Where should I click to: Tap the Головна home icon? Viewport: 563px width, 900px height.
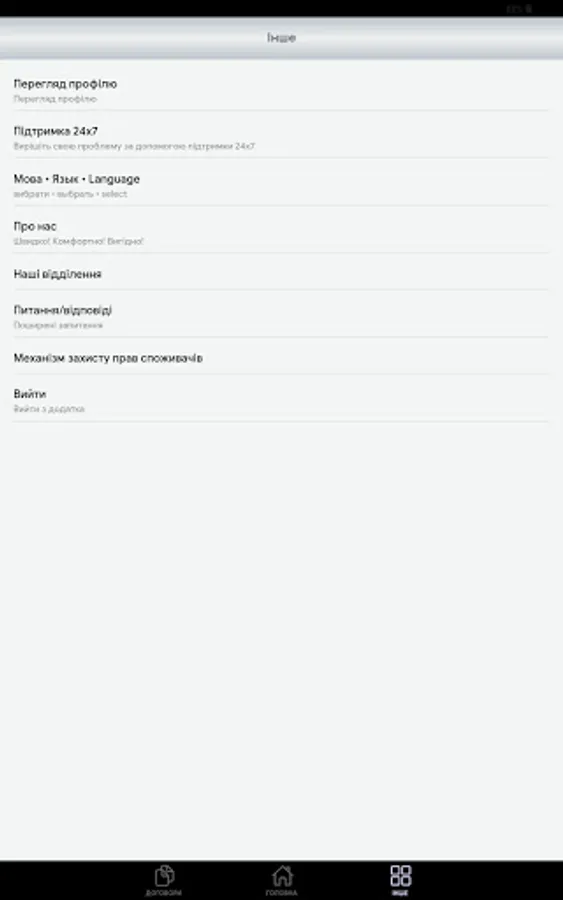click(282, 876)
